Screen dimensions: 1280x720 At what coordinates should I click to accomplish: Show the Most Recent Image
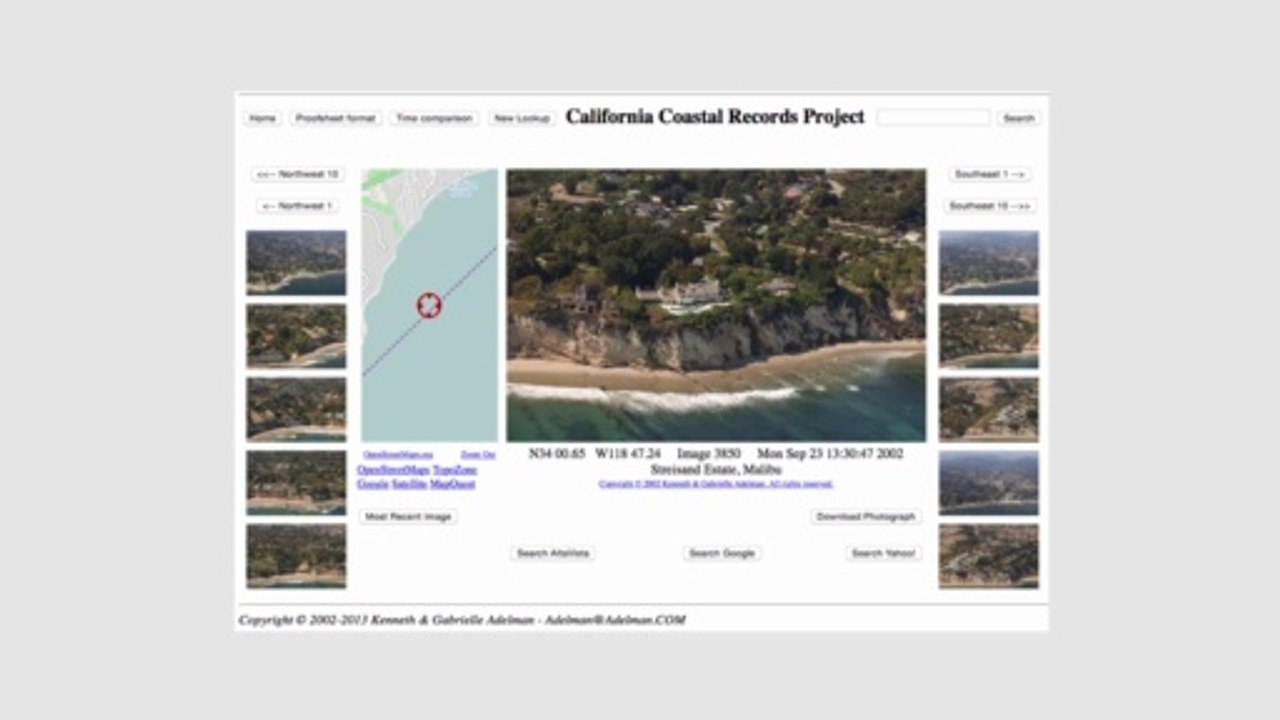pyautogui.click(x=408, y=517)
